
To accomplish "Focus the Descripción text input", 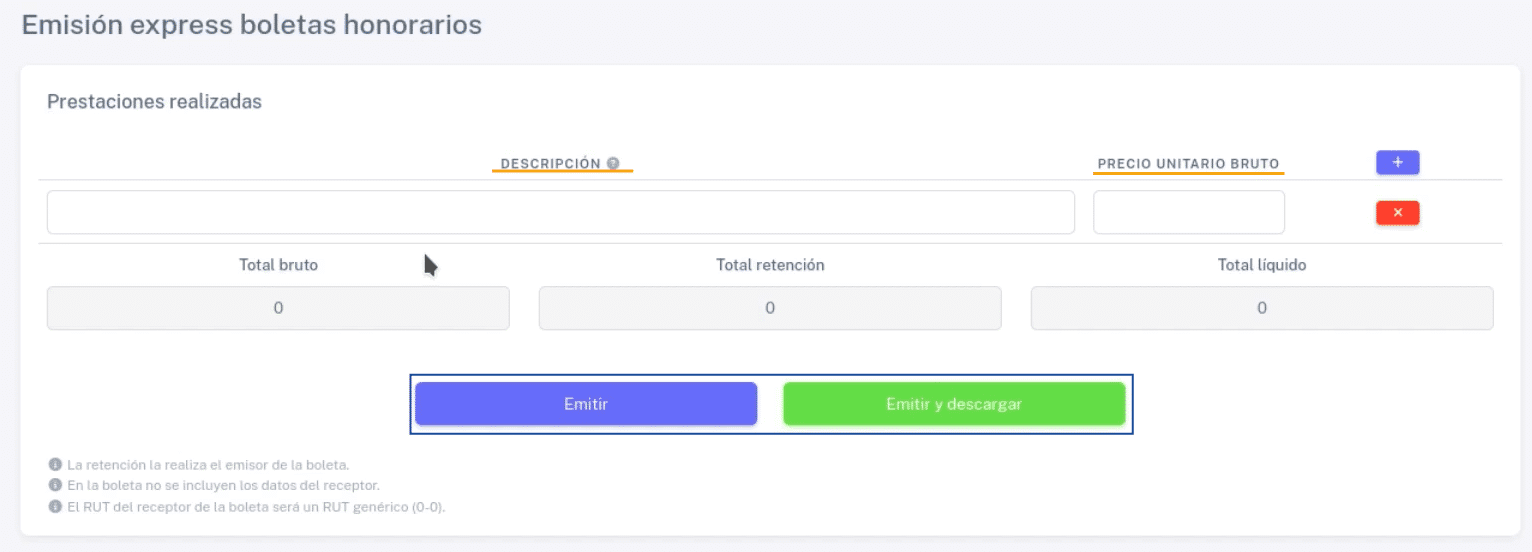I will [561, 212].
